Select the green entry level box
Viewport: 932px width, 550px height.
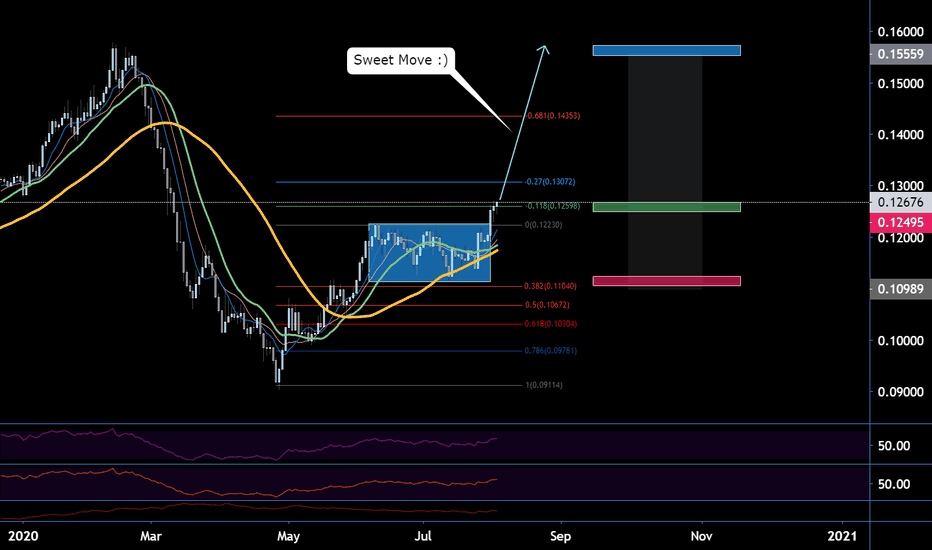point(666,207)
